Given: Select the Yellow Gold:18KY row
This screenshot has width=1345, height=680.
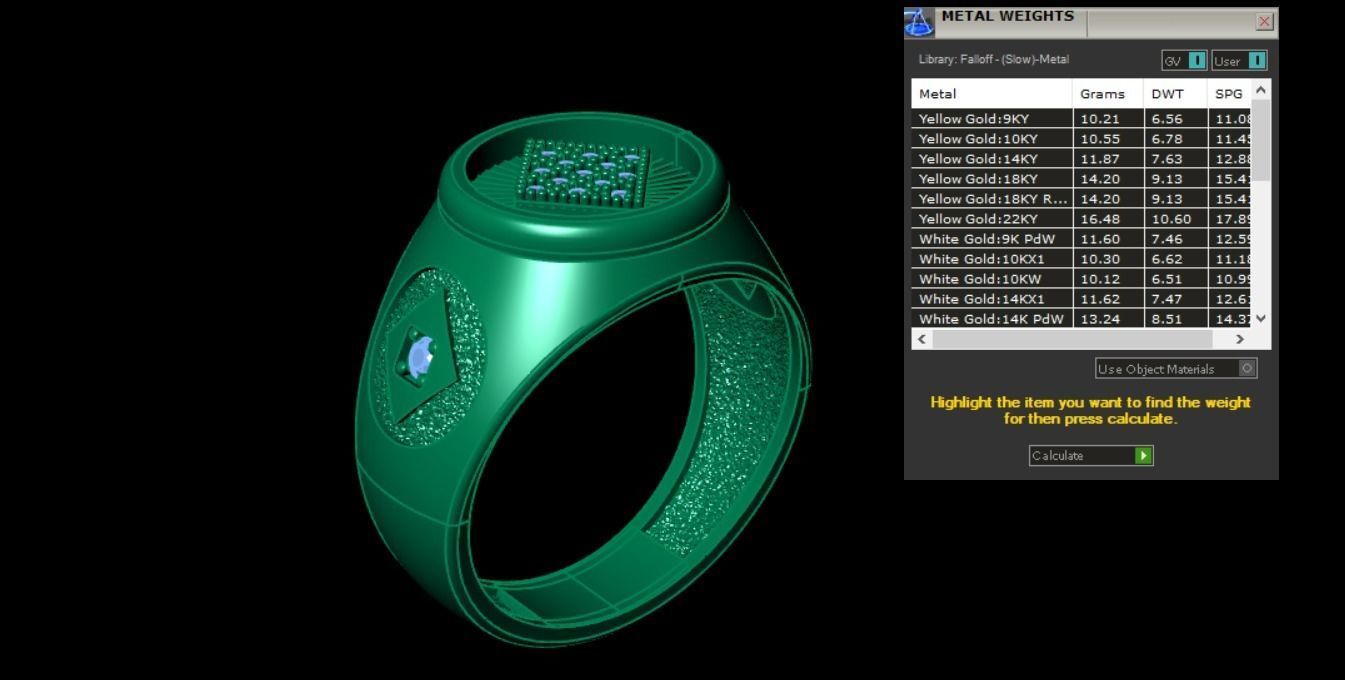Looking at the screenshot, I should [x=1081, y=179].
